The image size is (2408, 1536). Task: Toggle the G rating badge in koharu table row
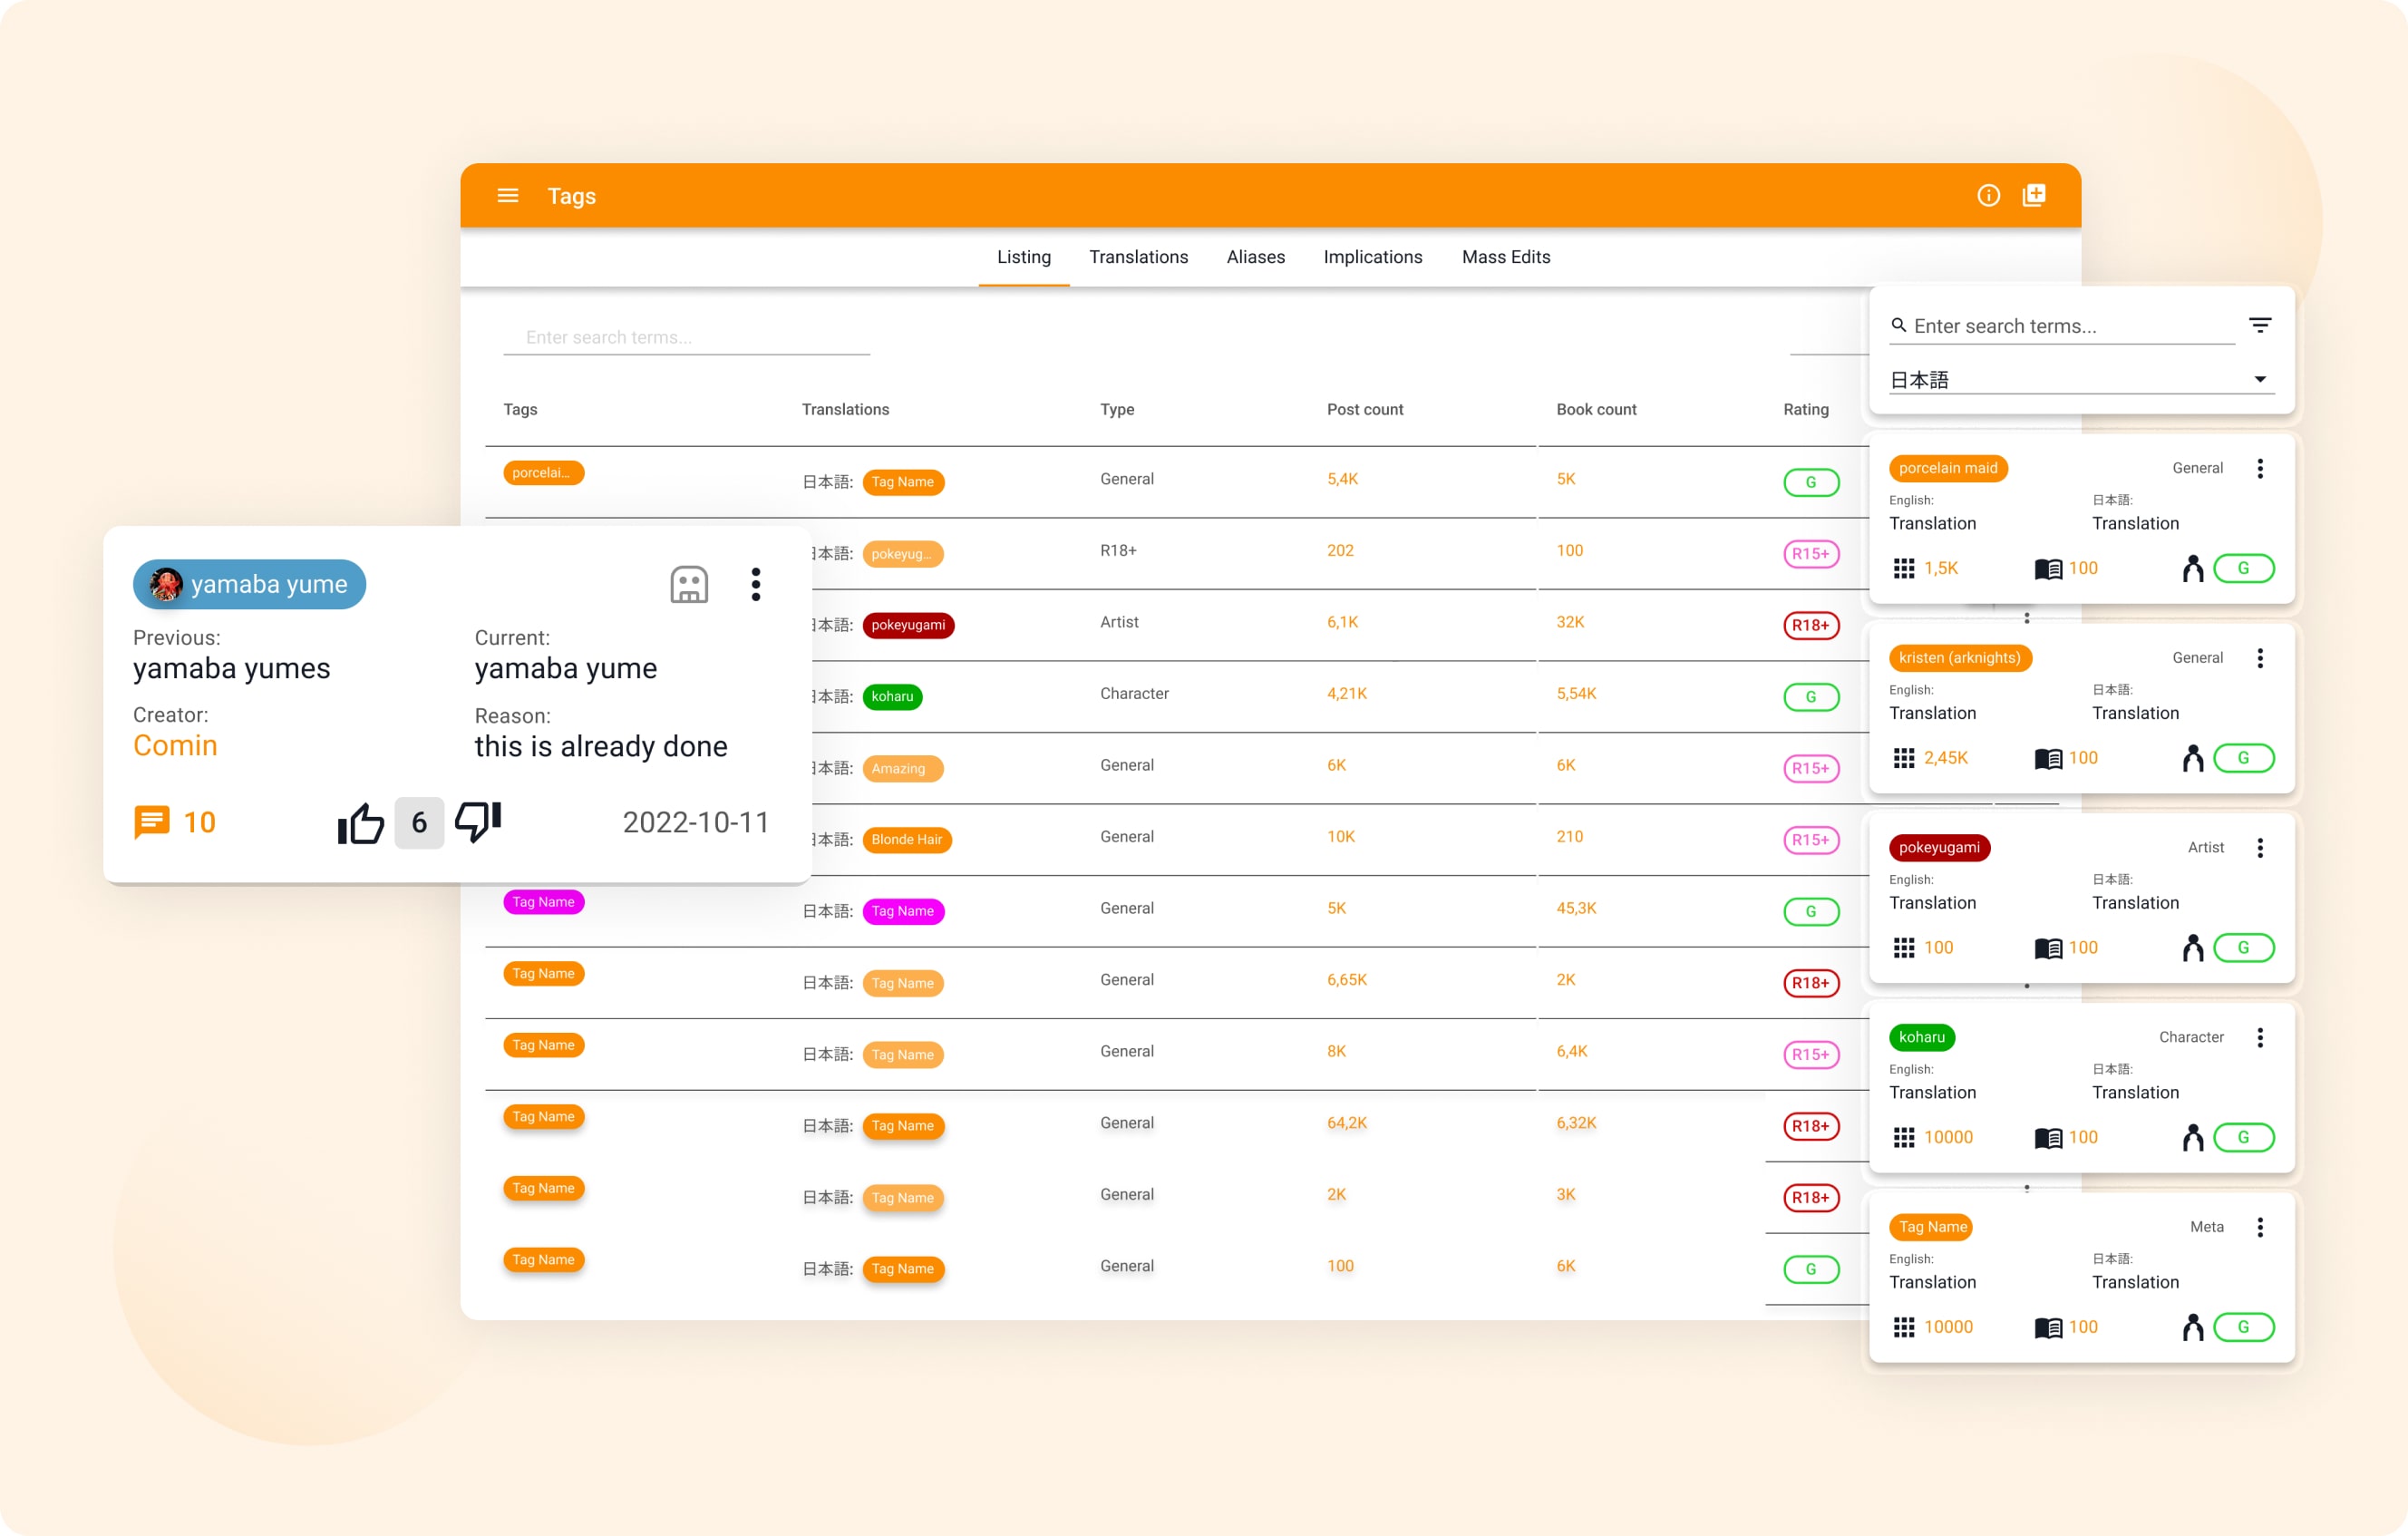(x=1810, y=697)
